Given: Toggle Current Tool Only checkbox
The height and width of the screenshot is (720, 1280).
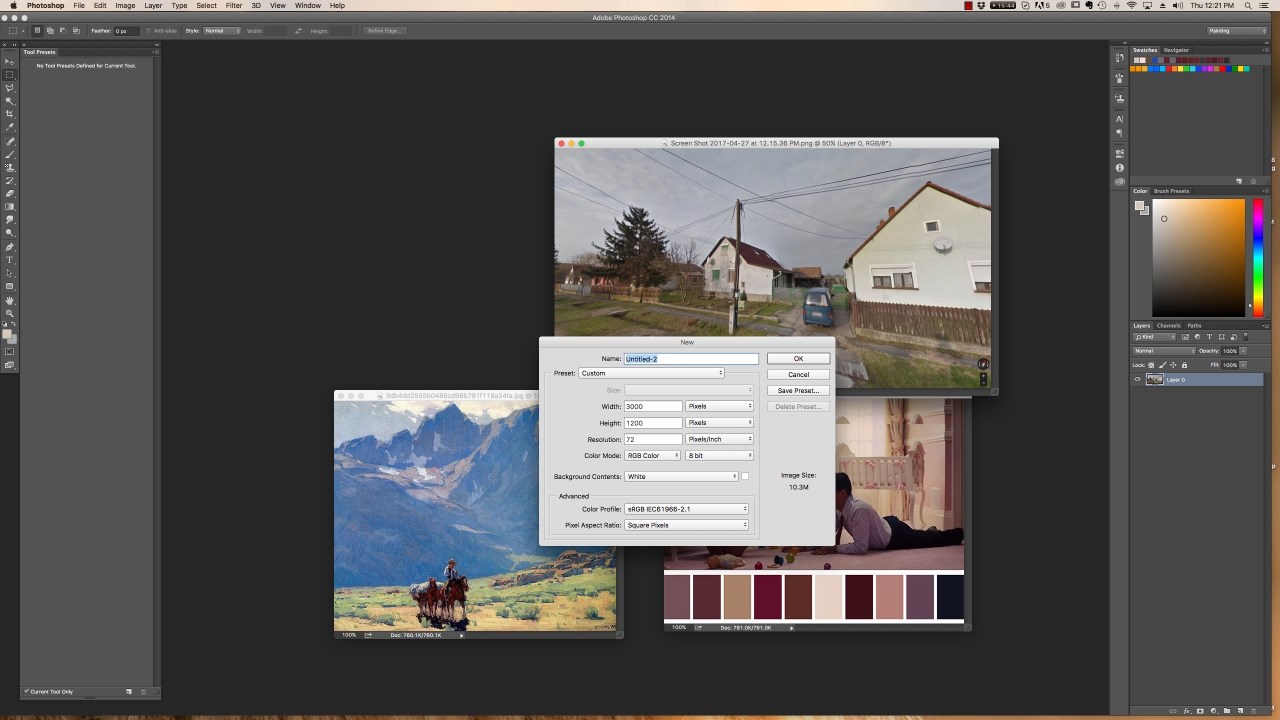Looking at the screenshot, I should coord(27,692).
